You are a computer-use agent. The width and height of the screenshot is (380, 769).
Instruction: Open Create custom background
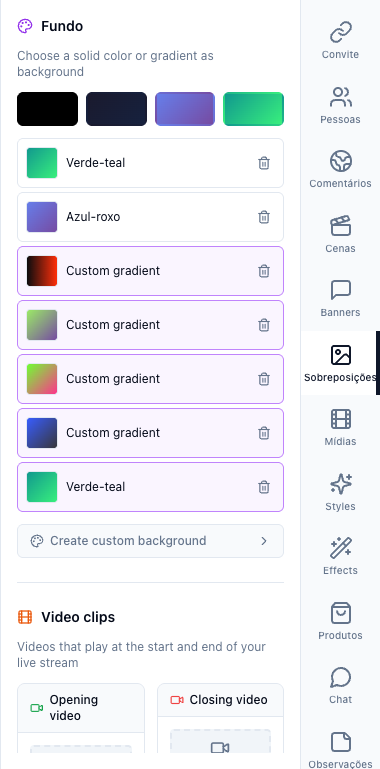click(151, 541)
